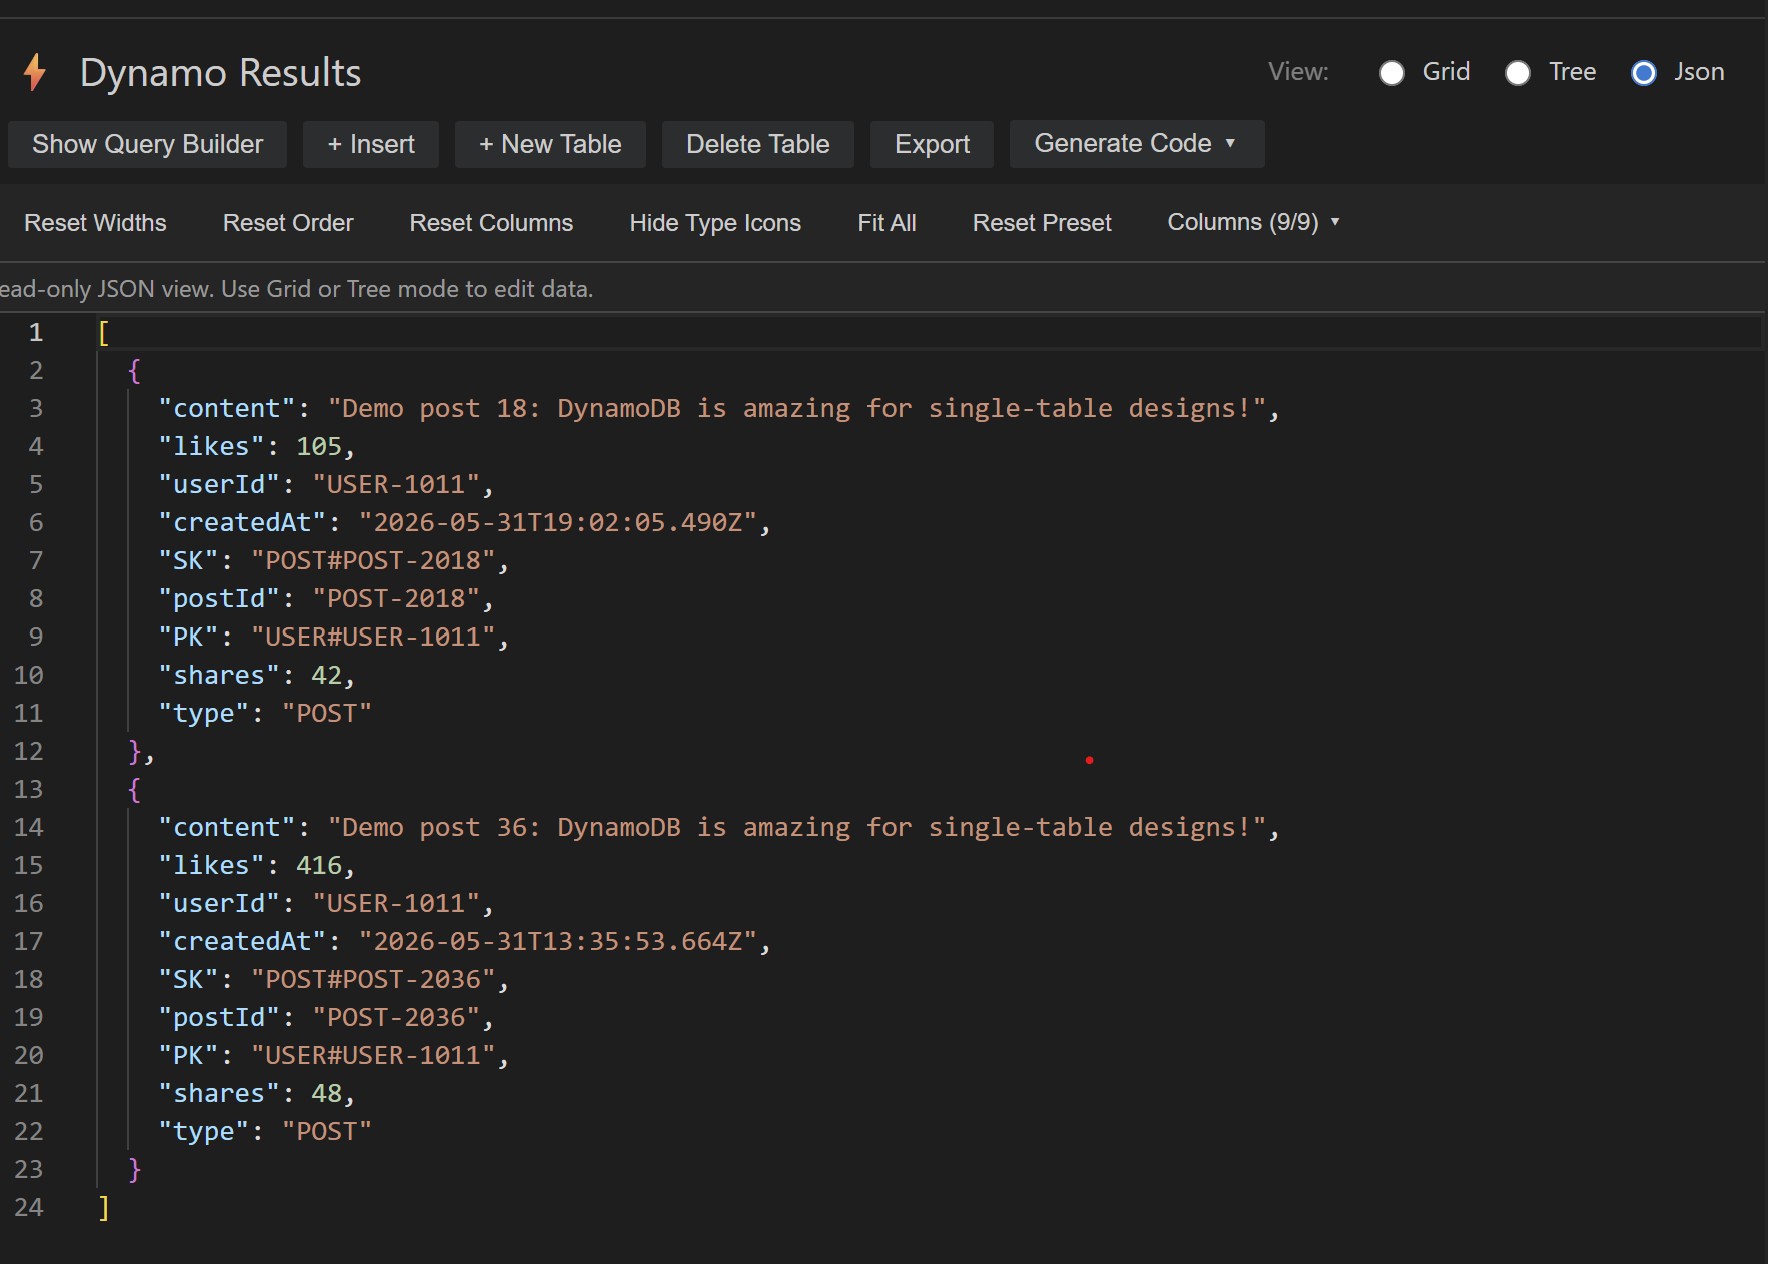Screen dimensions: 1768x1264
Task: Click the "userId" key on line 5
Action: 219,484
